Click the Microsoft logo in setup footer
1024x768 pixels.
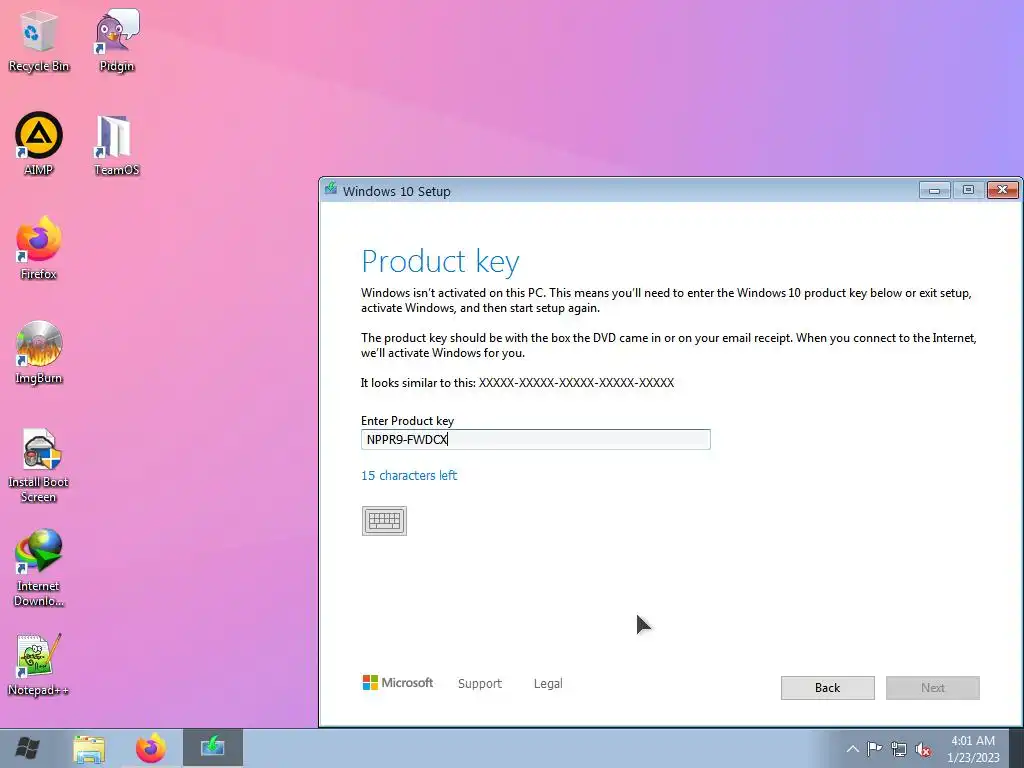click(398, 682)
